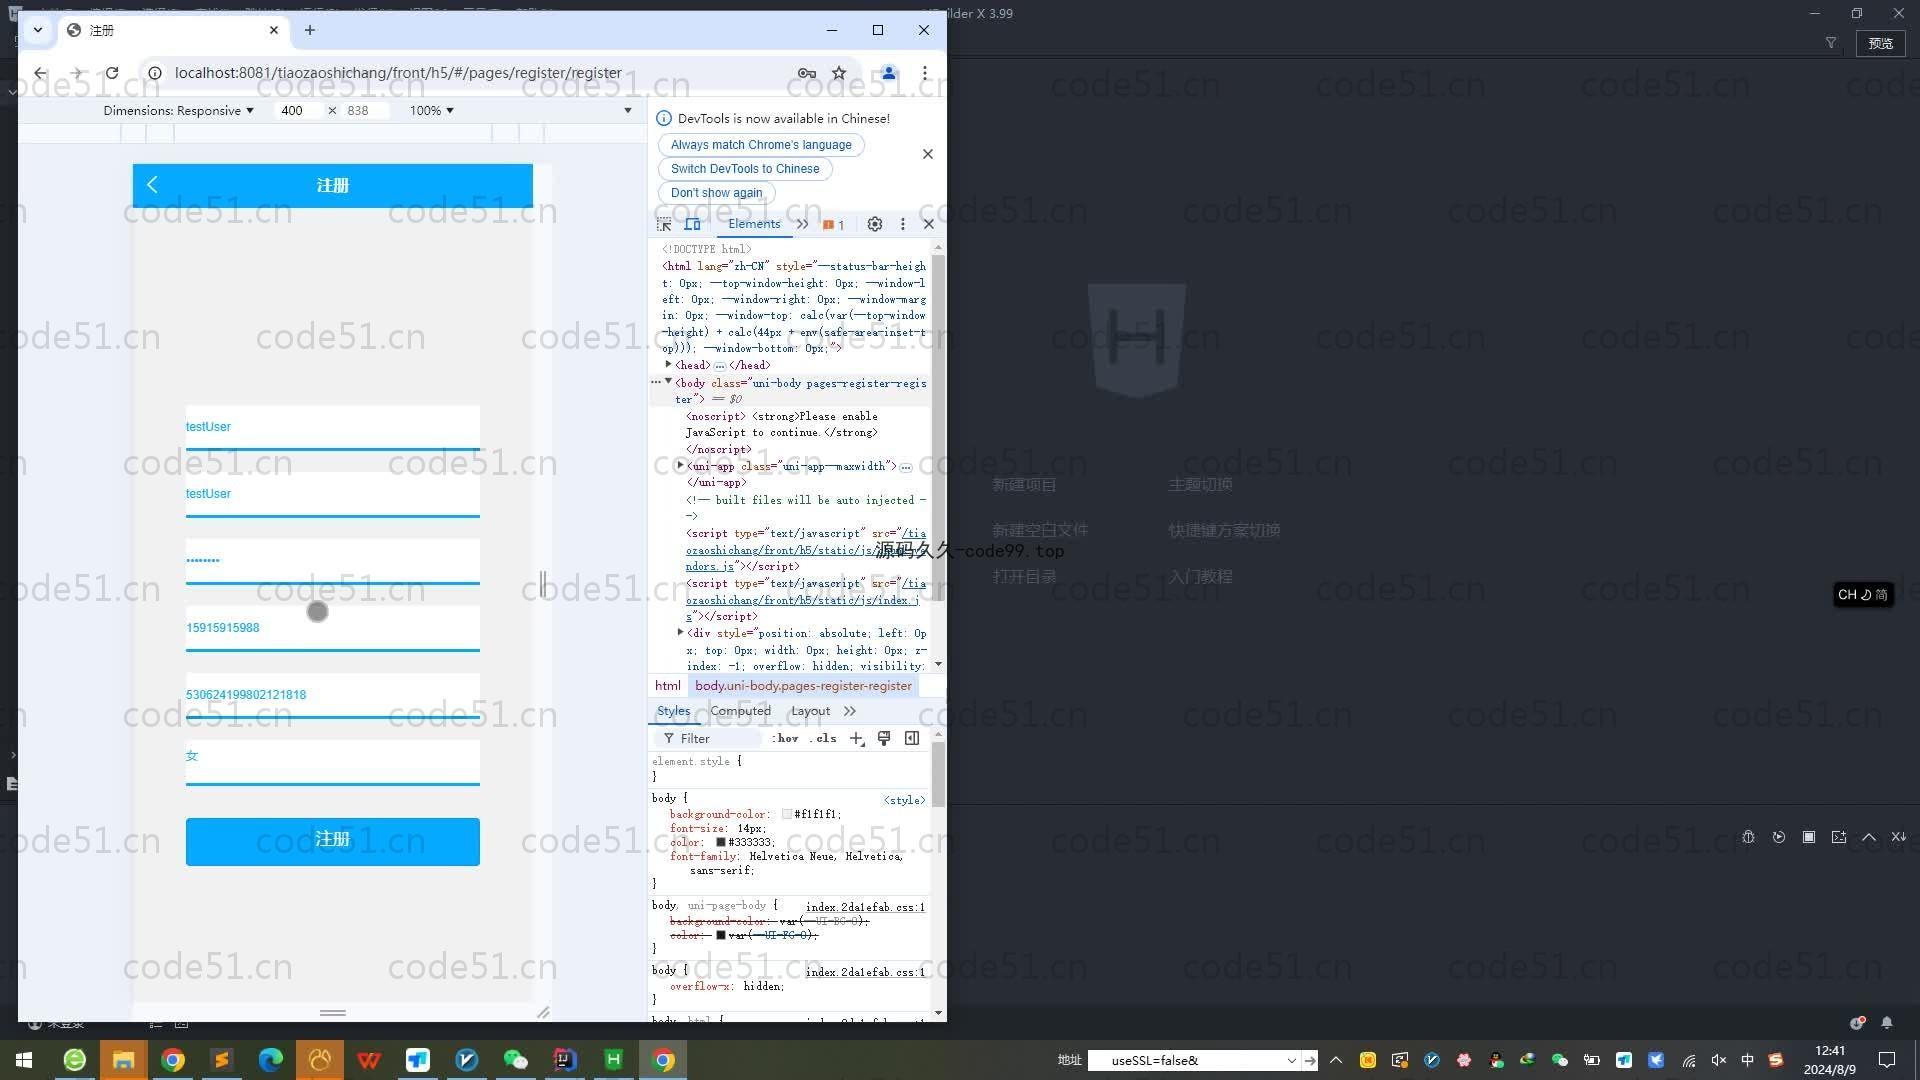Open the 100% zoom dropdown
The width and height of the screenshot is (1920, 1080).
(431, 111)
